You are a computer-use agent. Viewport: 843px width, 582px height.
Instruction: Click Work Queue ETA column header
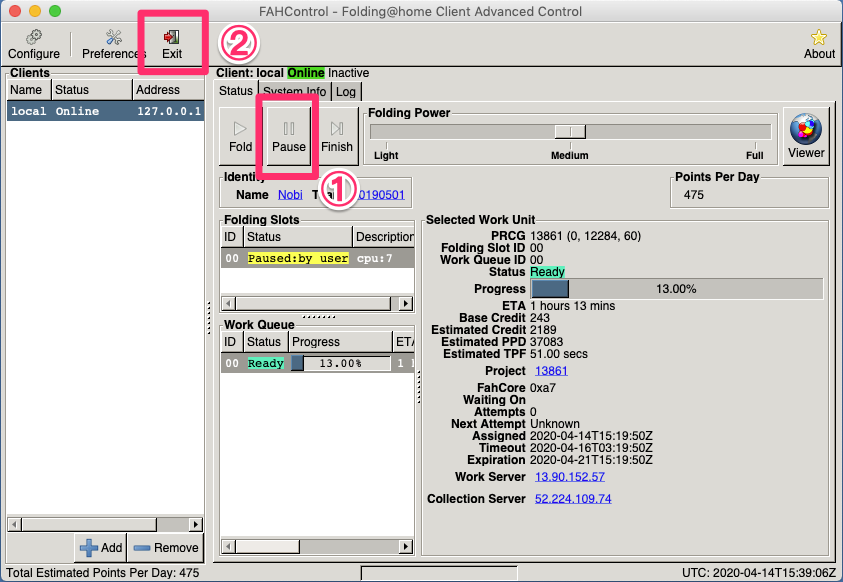click(x=404, y=342)
